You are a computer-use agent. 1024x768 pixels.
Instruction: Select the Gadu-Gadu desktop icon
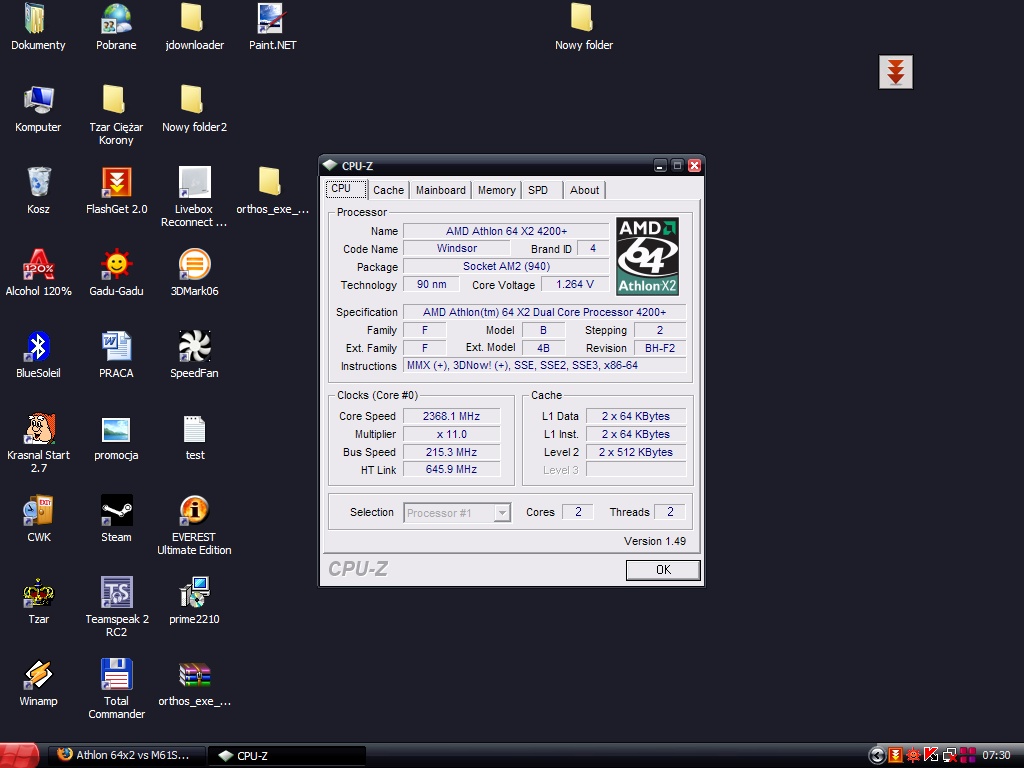click(x=116, y=265)
